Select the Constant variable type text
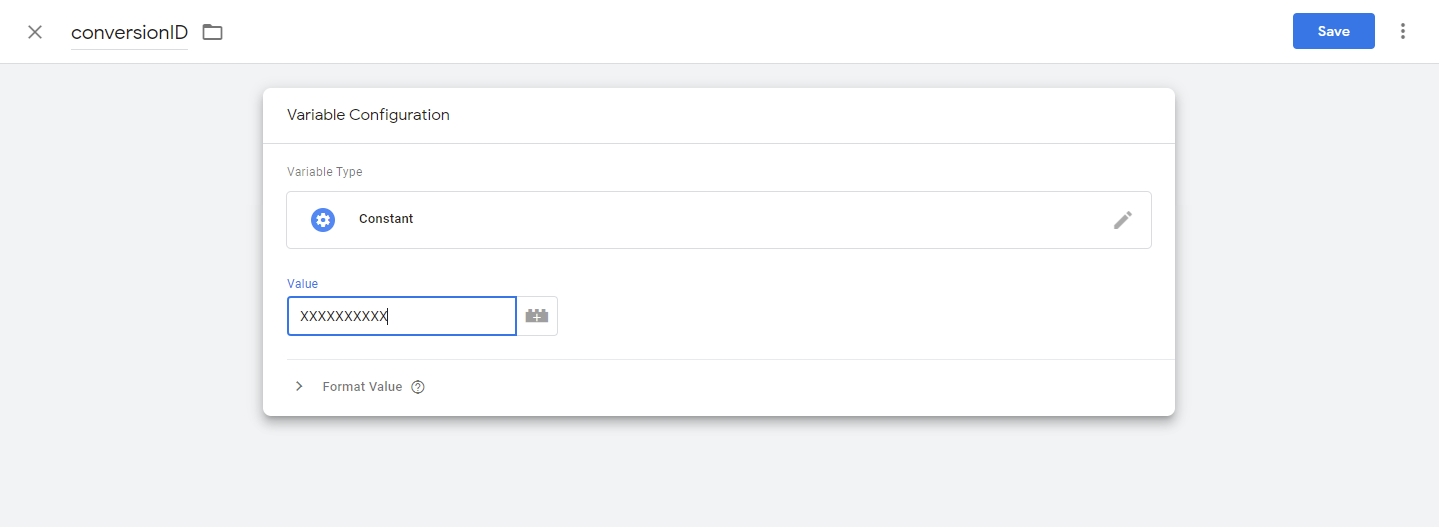 [386, 219]
